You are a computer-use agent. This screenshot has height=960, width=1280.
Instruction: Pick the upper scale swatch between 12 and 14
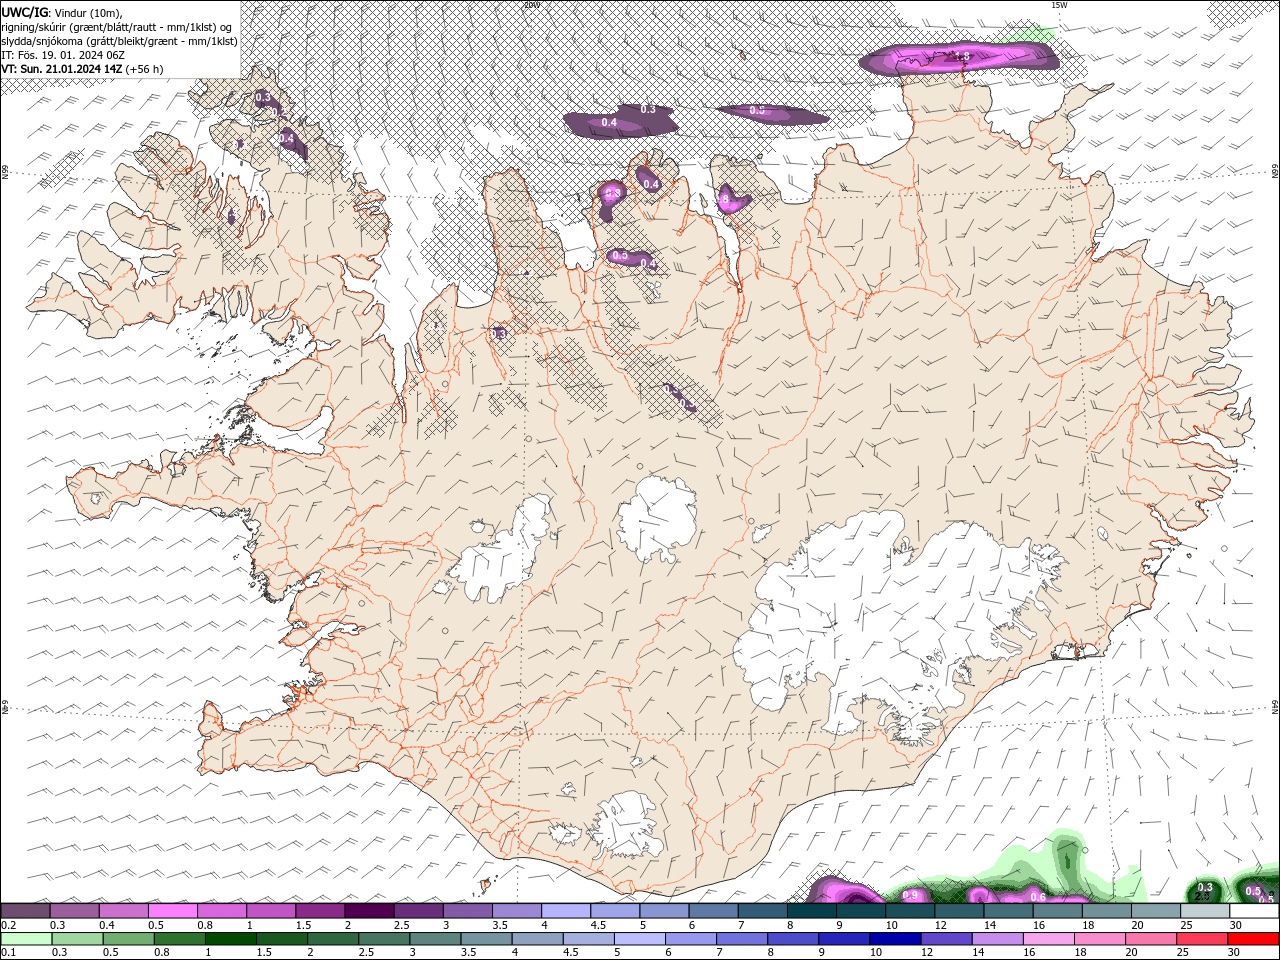click(x=959, y=911)
